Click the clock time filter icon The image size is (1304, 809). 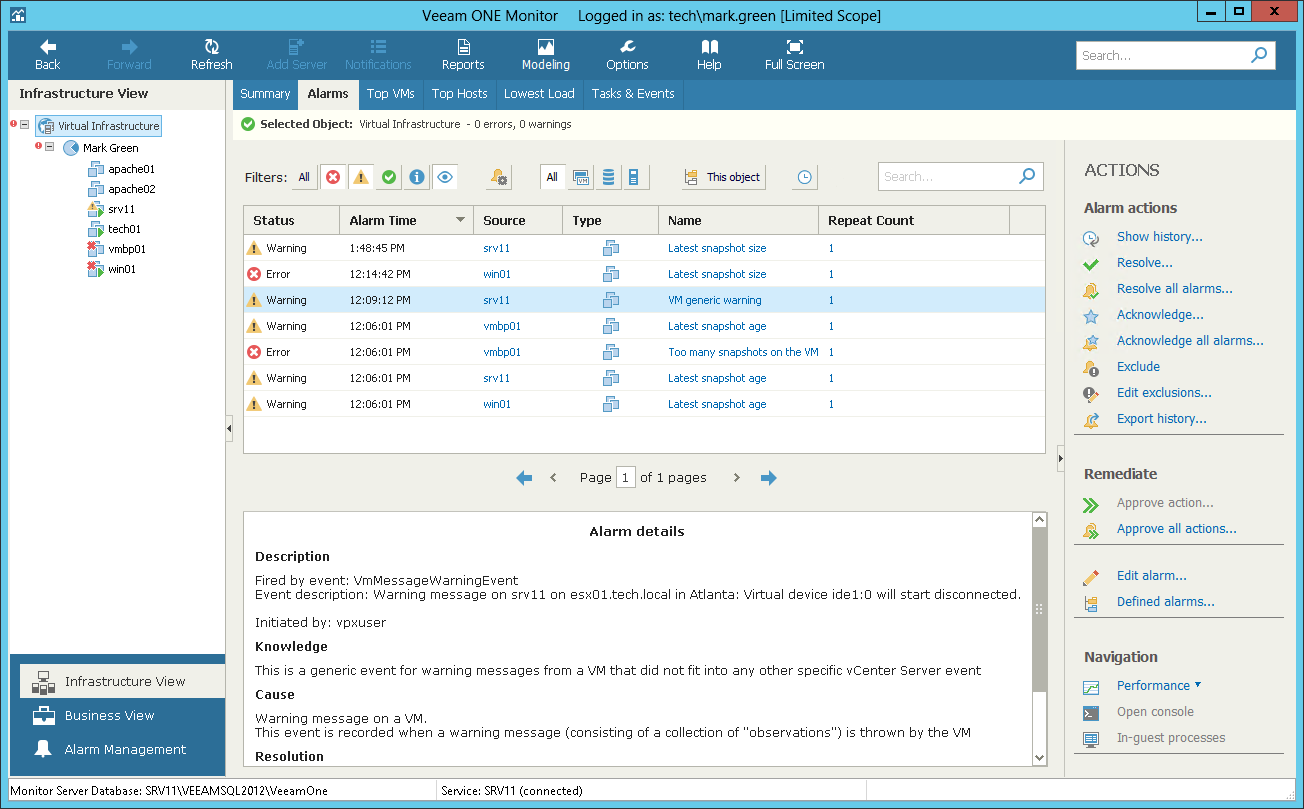point(805,177)
